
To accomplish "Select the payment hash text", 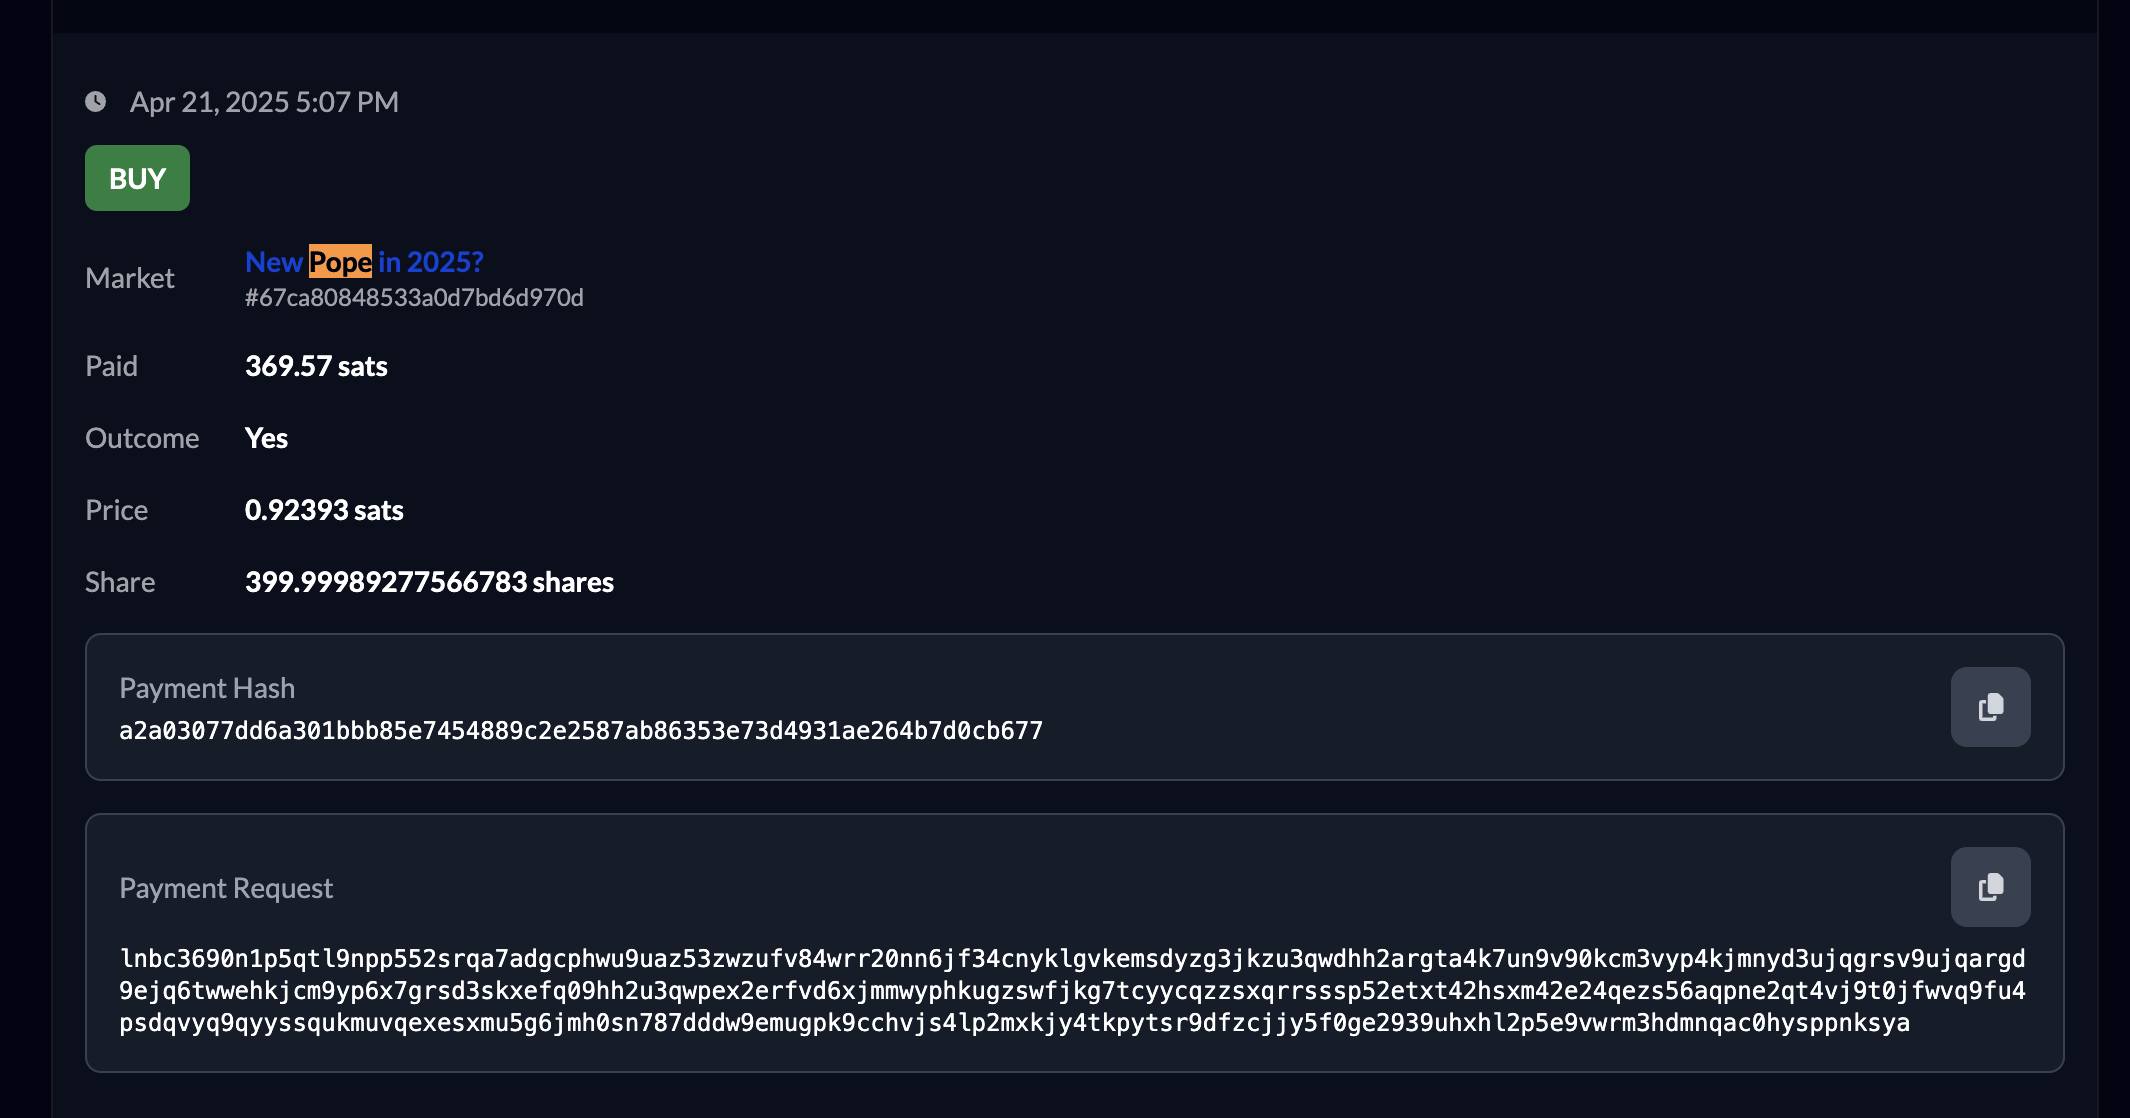I will [581, 731].
